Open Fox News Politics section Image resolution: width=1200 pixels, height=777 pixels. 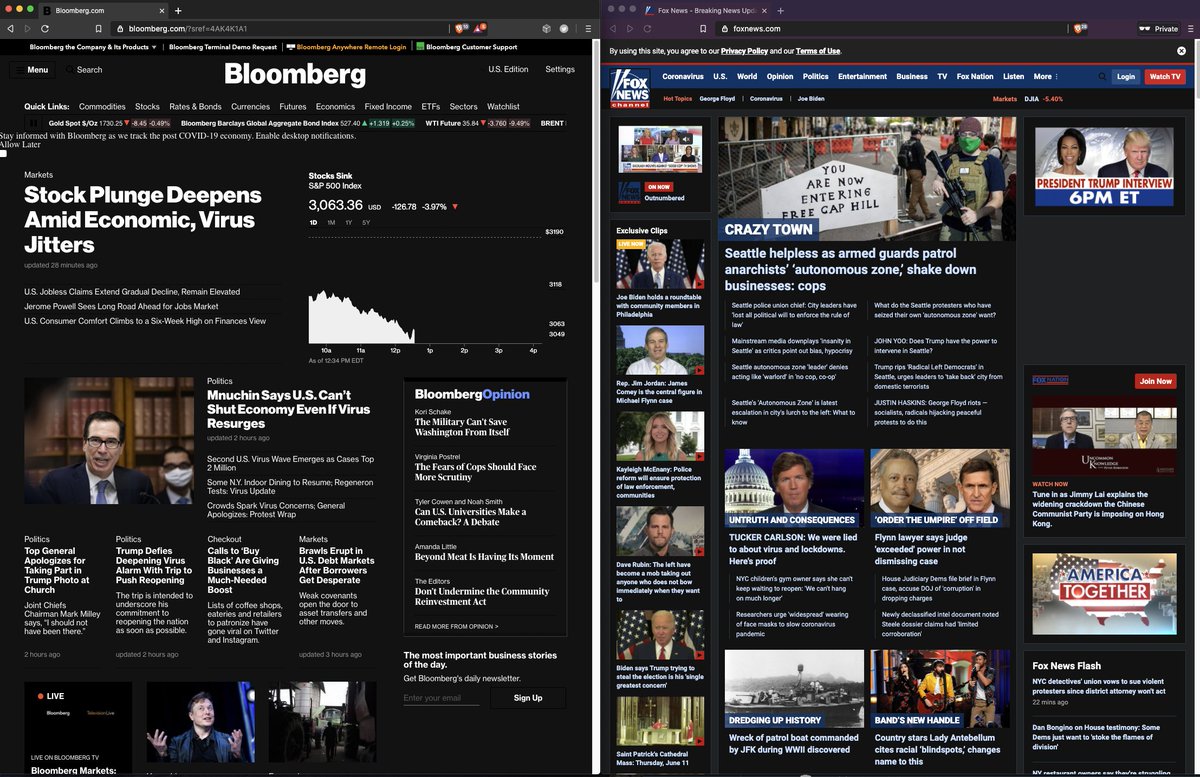pyautogui.click(x=815, y=76)
